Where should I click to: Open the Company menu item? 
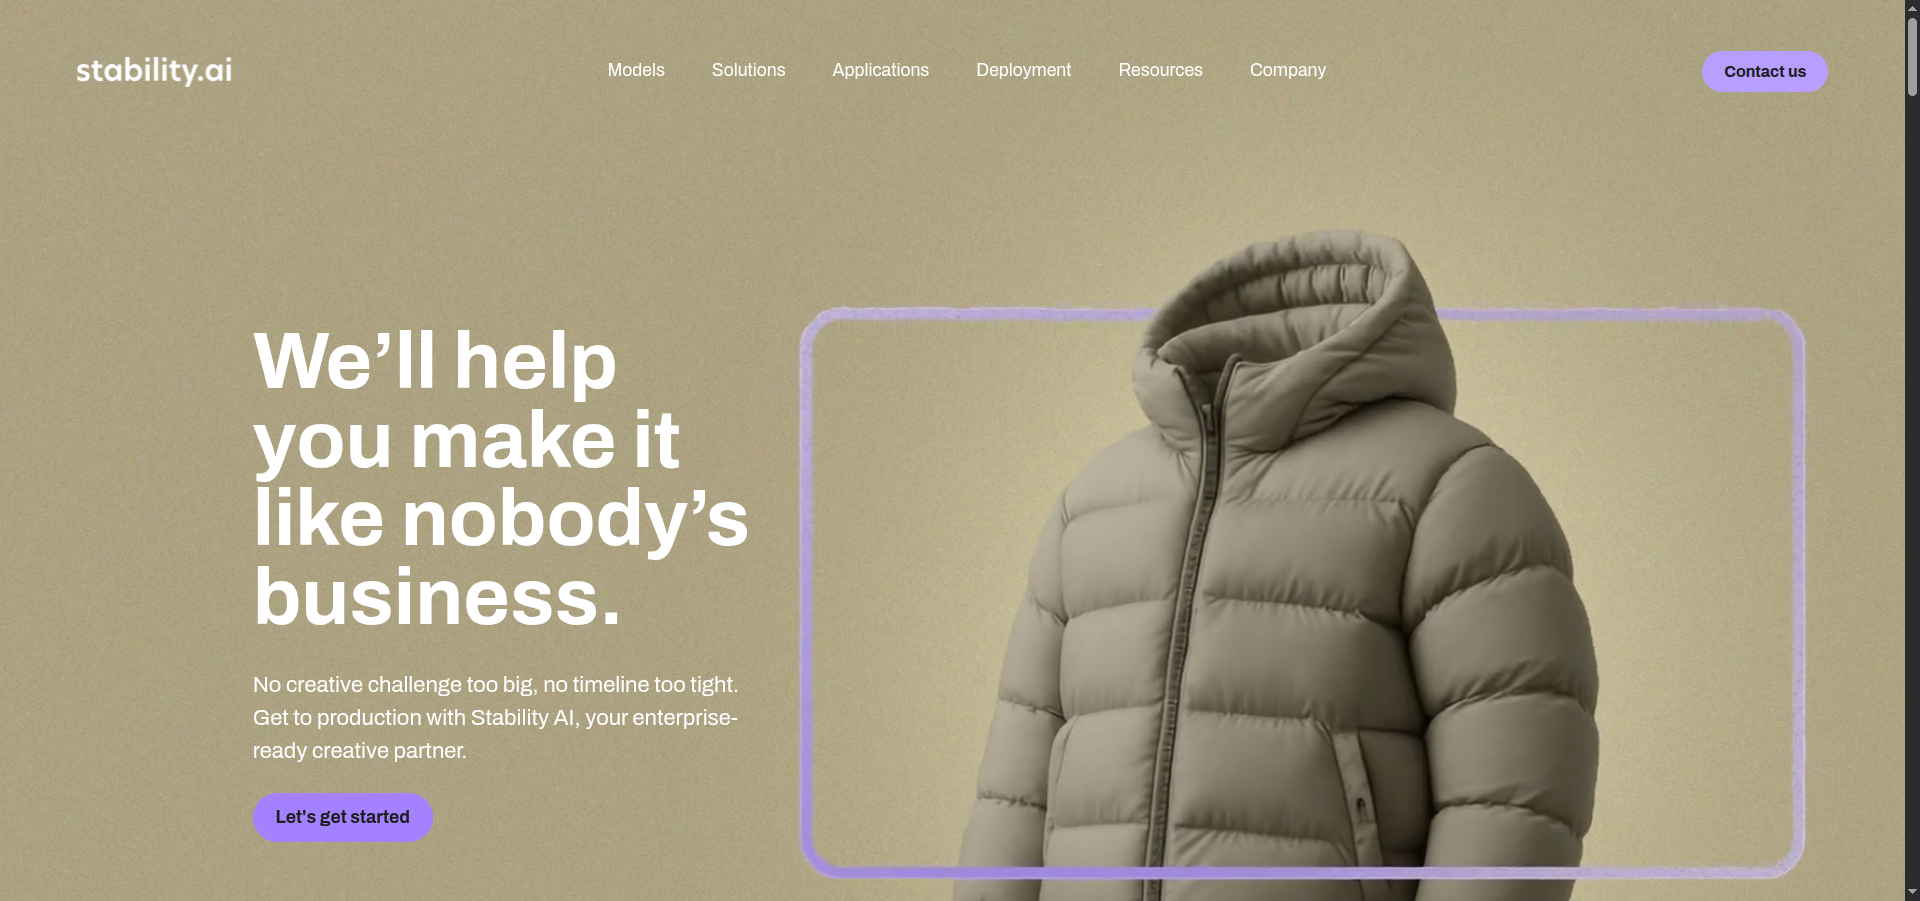pos(1287,70)
